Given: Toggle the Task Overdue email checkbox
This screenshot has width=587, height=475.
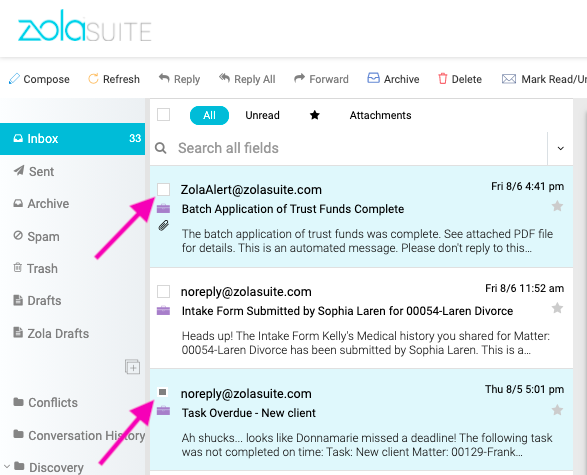Looking at the screenshot, I should click(x=162, y=392).
